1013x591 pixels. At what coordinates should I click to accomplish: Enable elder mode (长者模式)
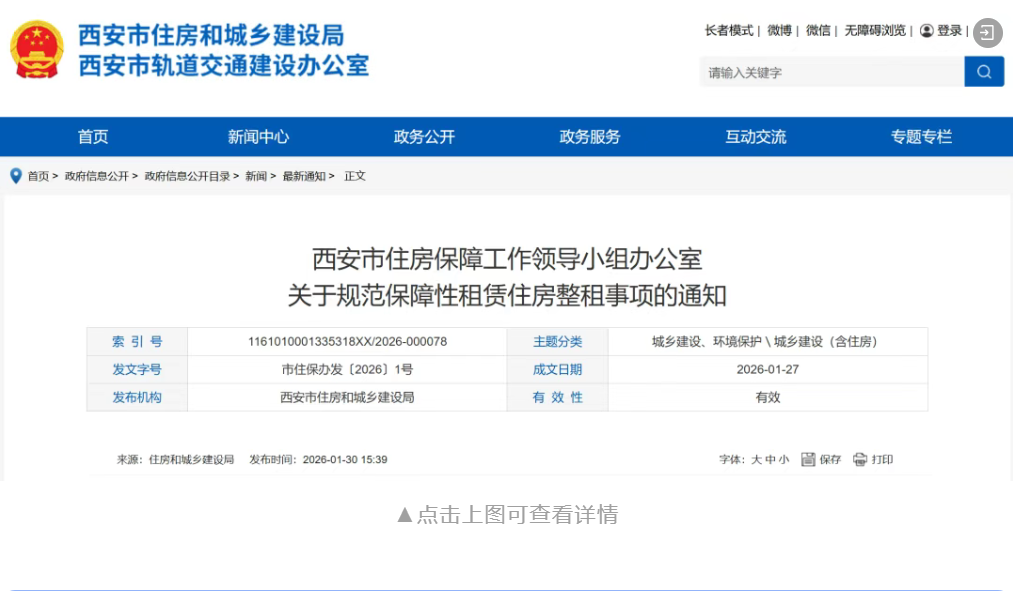click(x=728, y=31)
